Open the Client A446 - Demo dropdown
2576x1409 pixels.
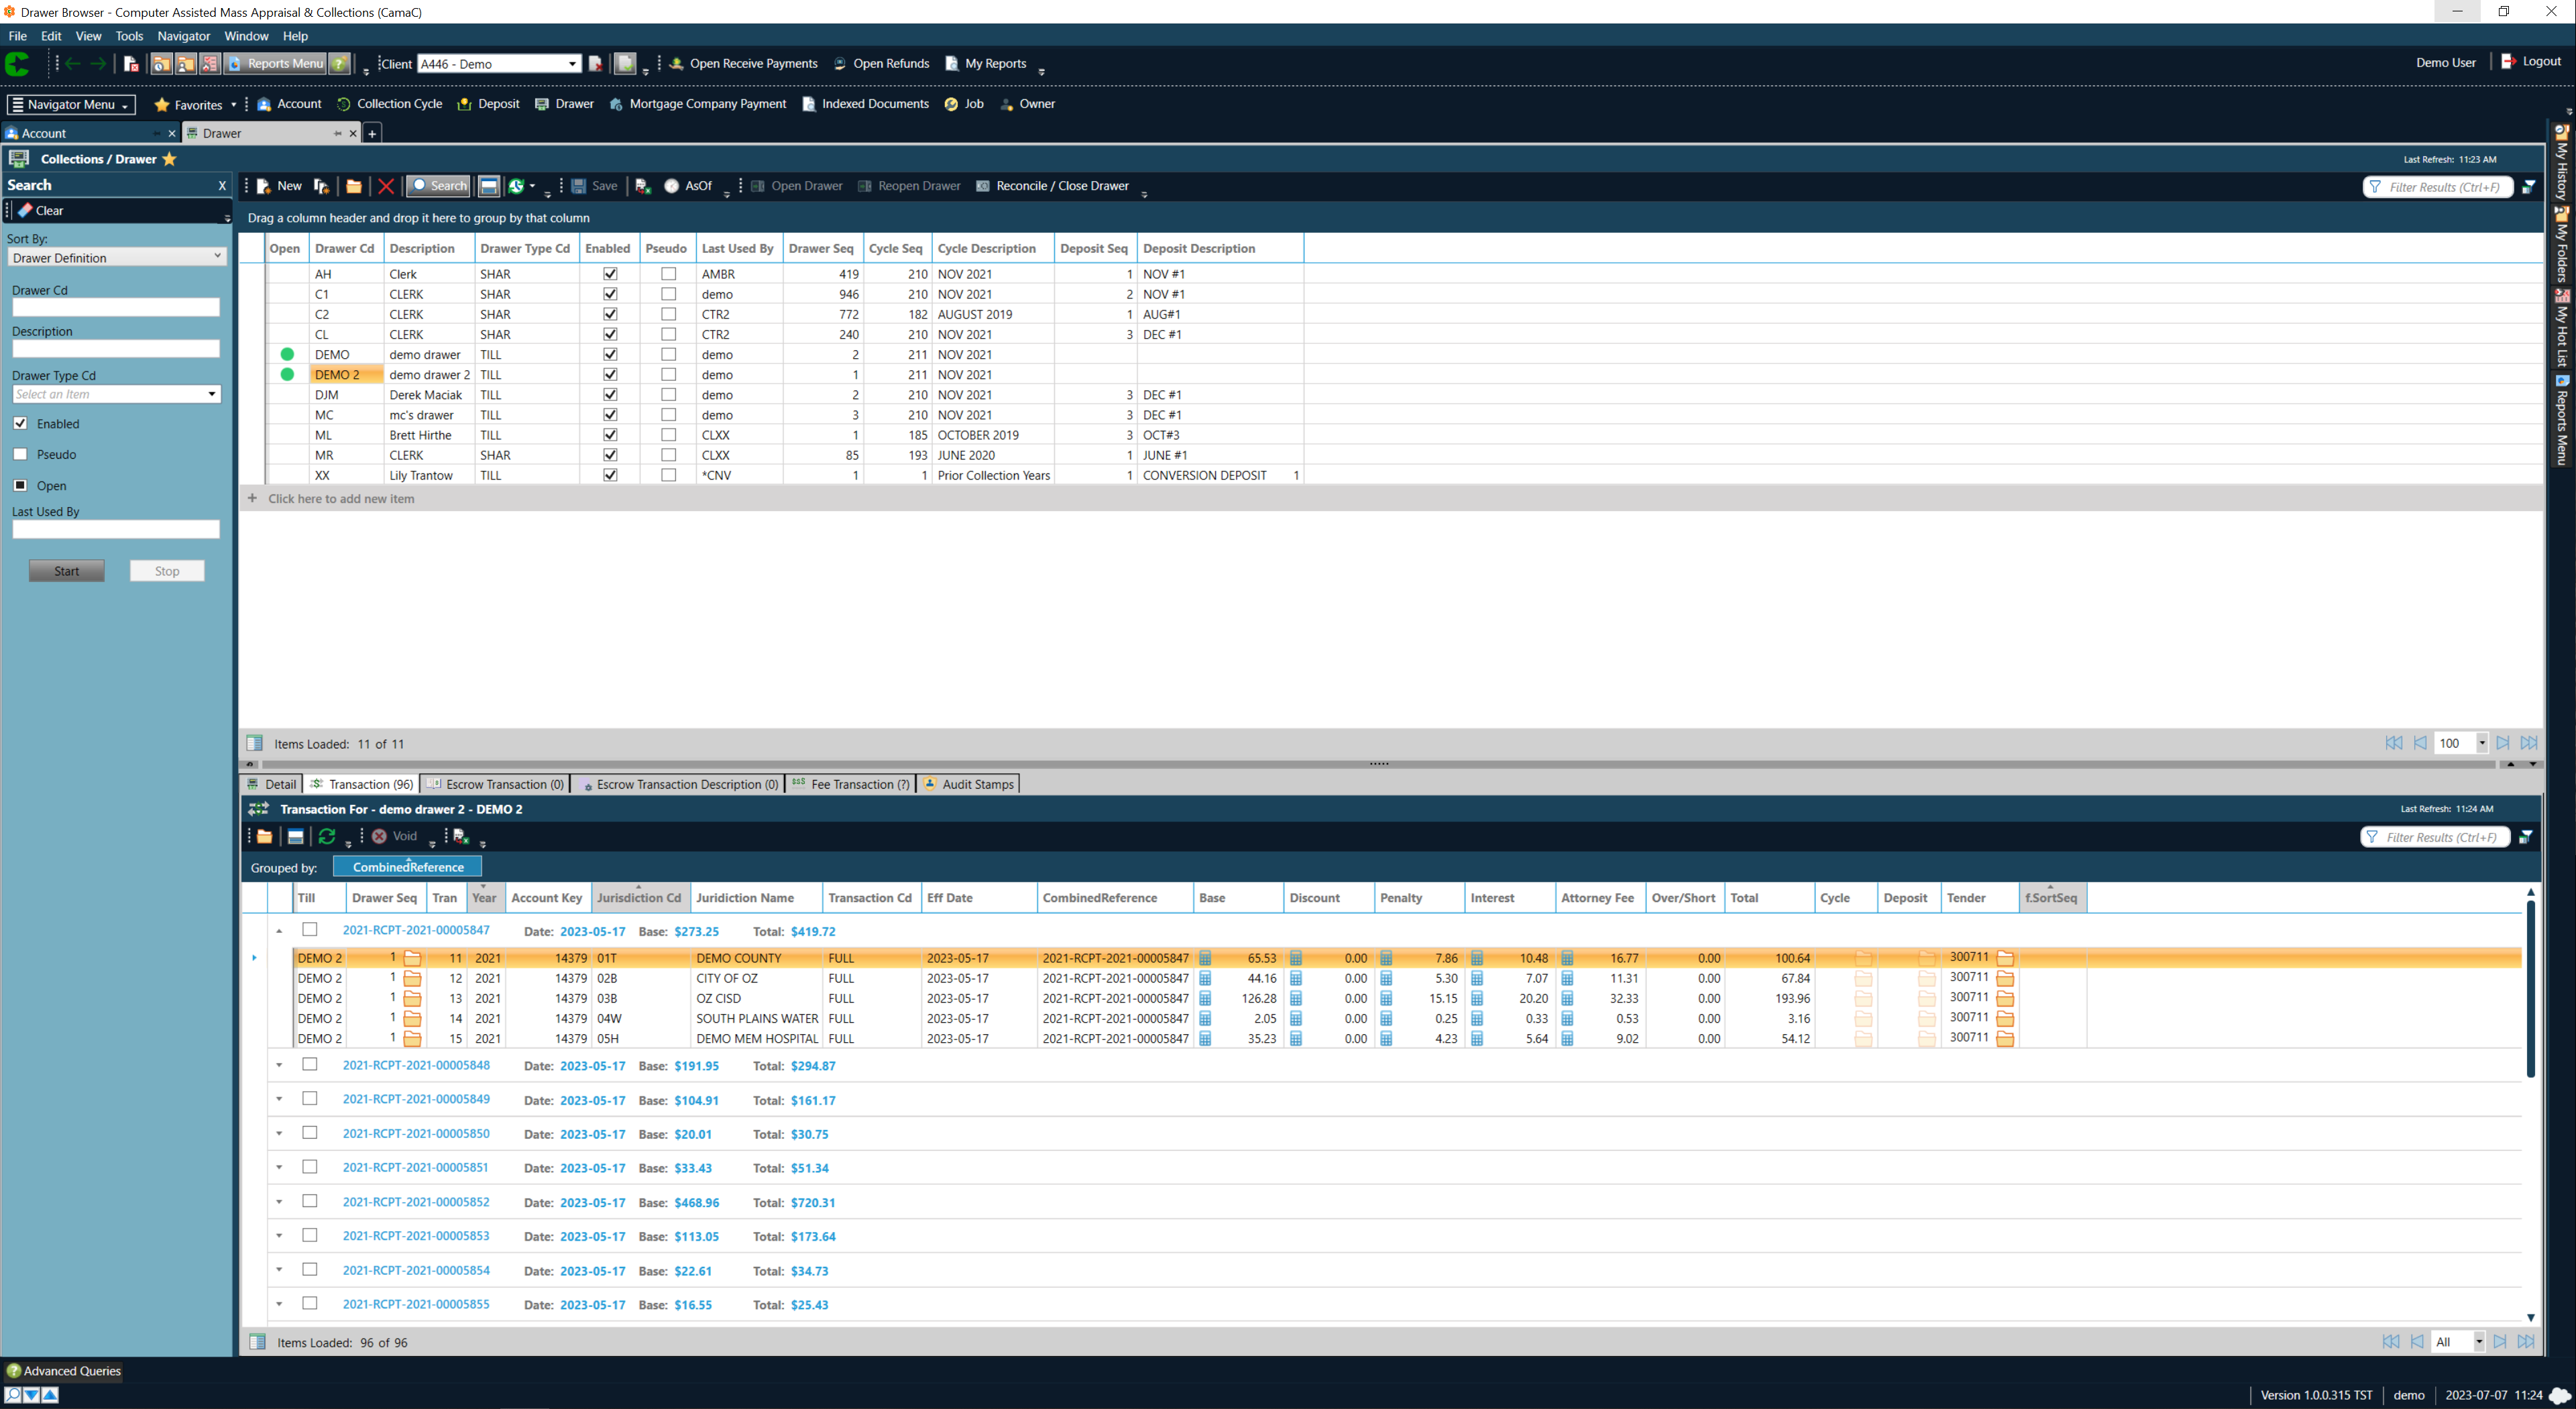572,64
